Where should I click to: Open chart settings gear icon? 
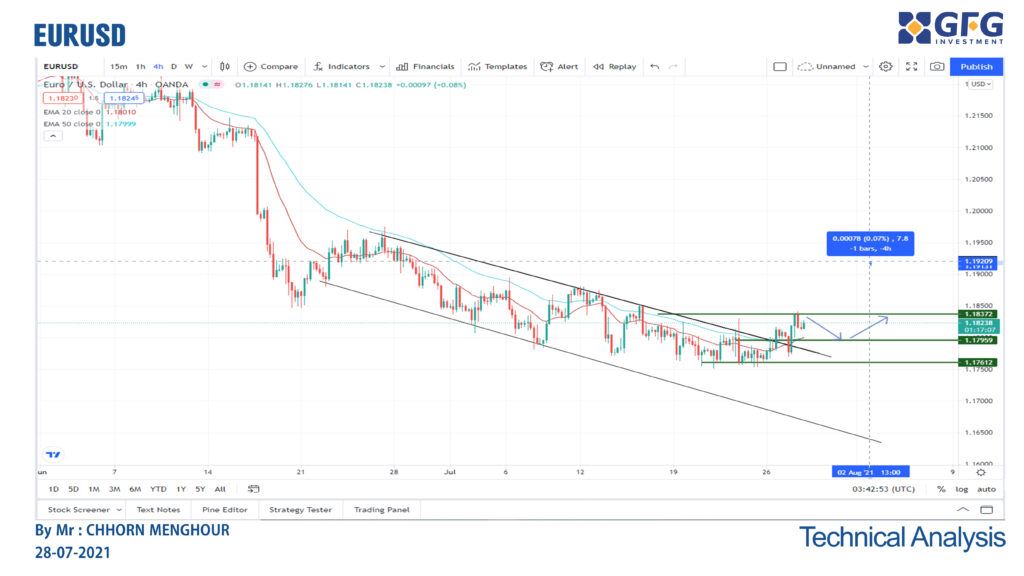[885, 67]
